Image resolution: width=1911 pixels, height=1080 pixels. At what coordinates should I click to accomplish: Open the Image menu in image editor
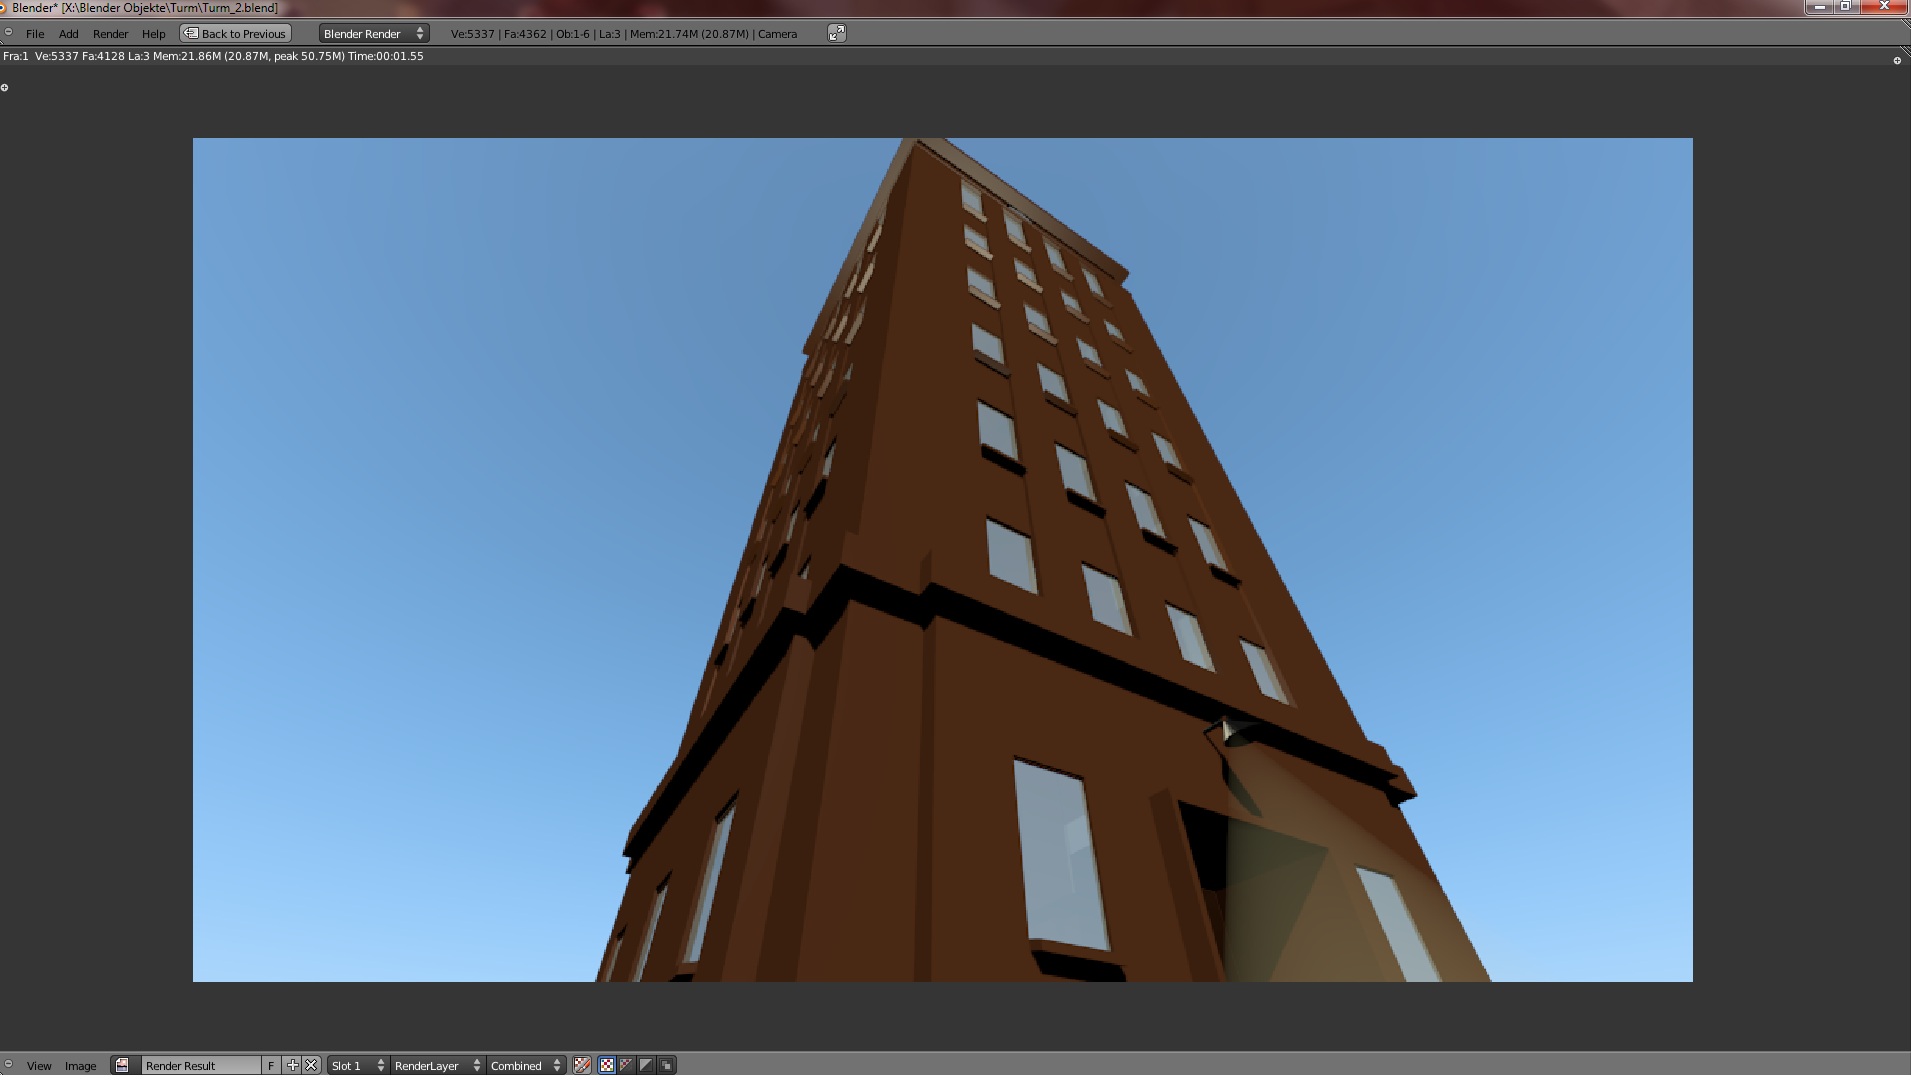pos(80,1066)
